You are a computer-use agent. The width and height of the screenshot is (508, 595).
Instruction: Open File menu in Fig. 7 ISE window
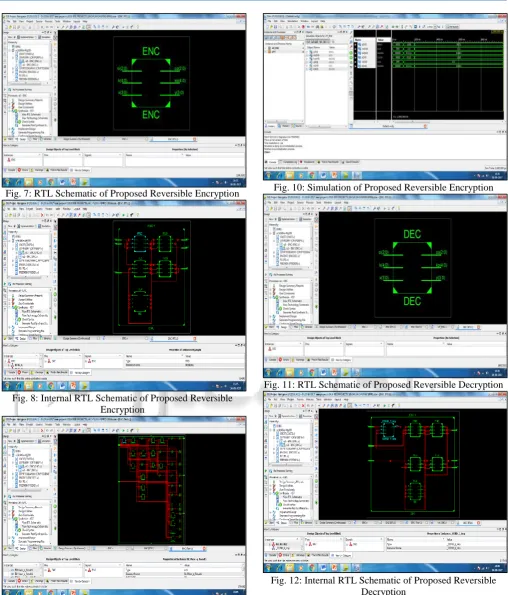[x=8, y=22]
